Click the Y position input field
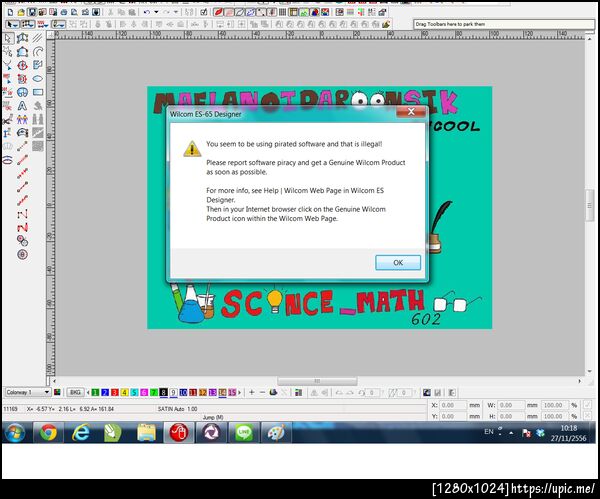Viewport: 600px width, 499px height. 453,416
